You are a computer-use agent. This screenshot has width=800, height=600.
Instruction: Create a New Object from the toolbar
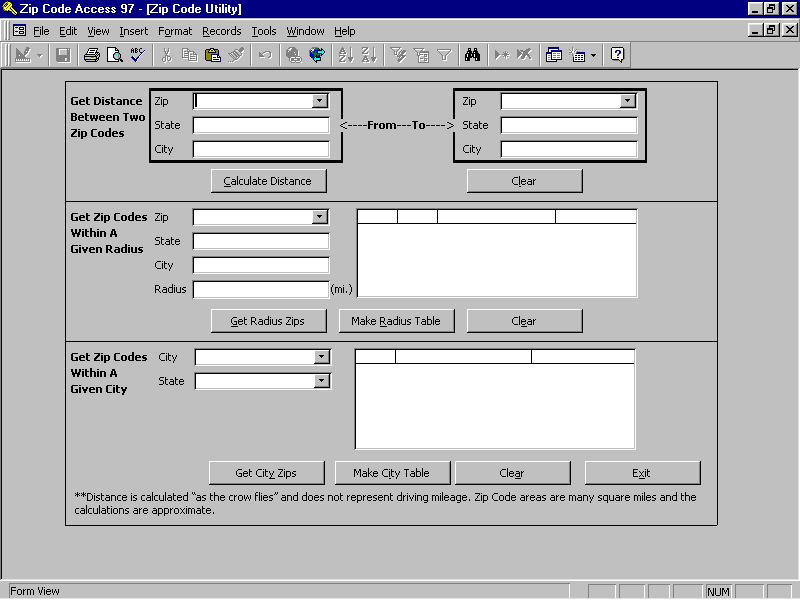[x=577, y=55]
